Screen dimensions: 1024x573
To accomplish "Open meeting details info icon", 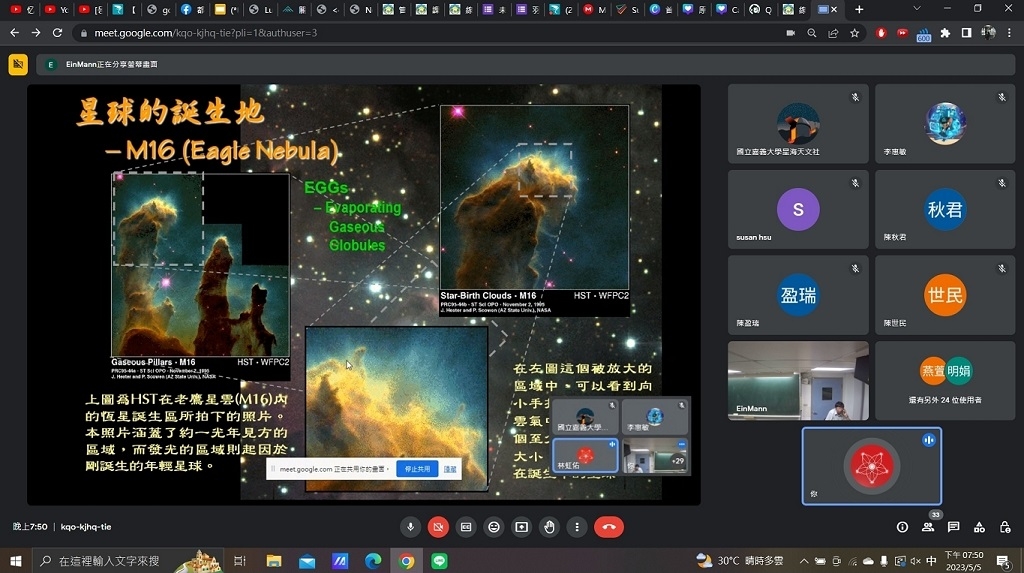I will pos(903,527).
